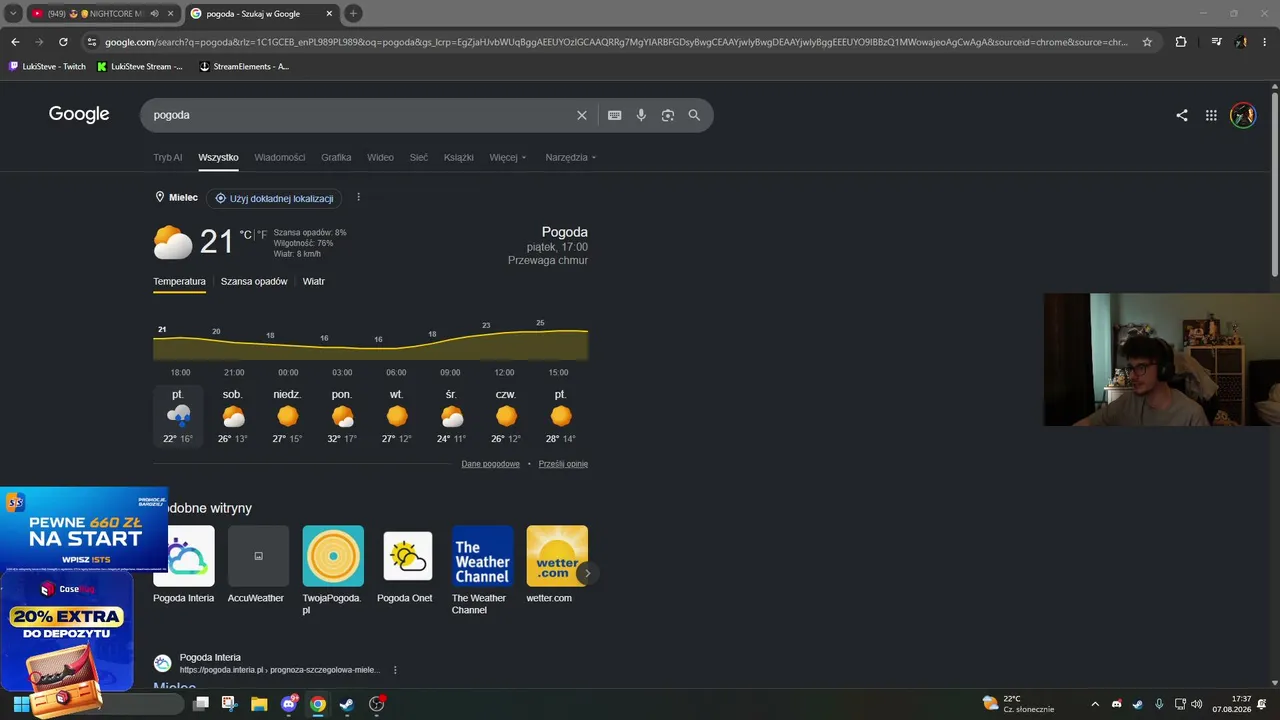Open weather card more options menu
This screenshot has height=720, width=1280.
[358, 197]
